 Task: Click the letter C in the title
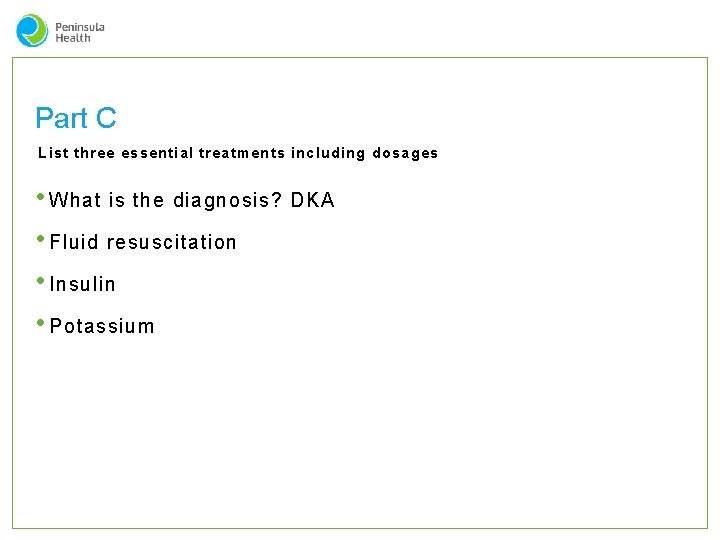(106, 118)
